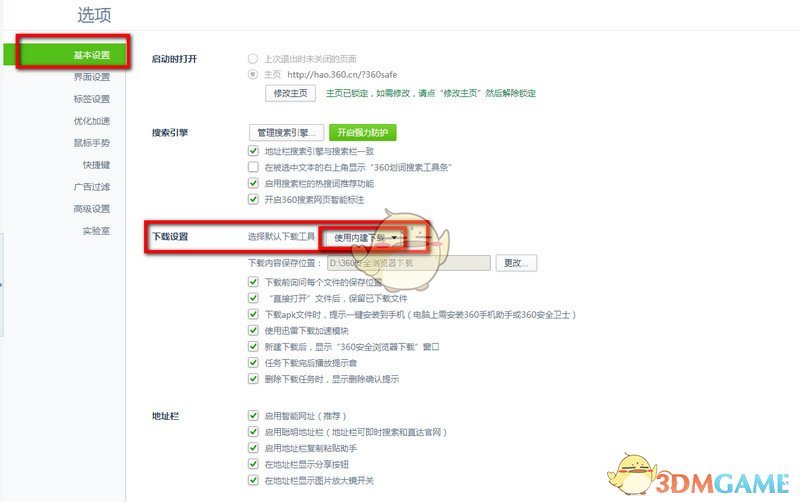Open 实验室 sidebar item
The width and height of the screenshot is (800, 502).
[x=96, y=231]
